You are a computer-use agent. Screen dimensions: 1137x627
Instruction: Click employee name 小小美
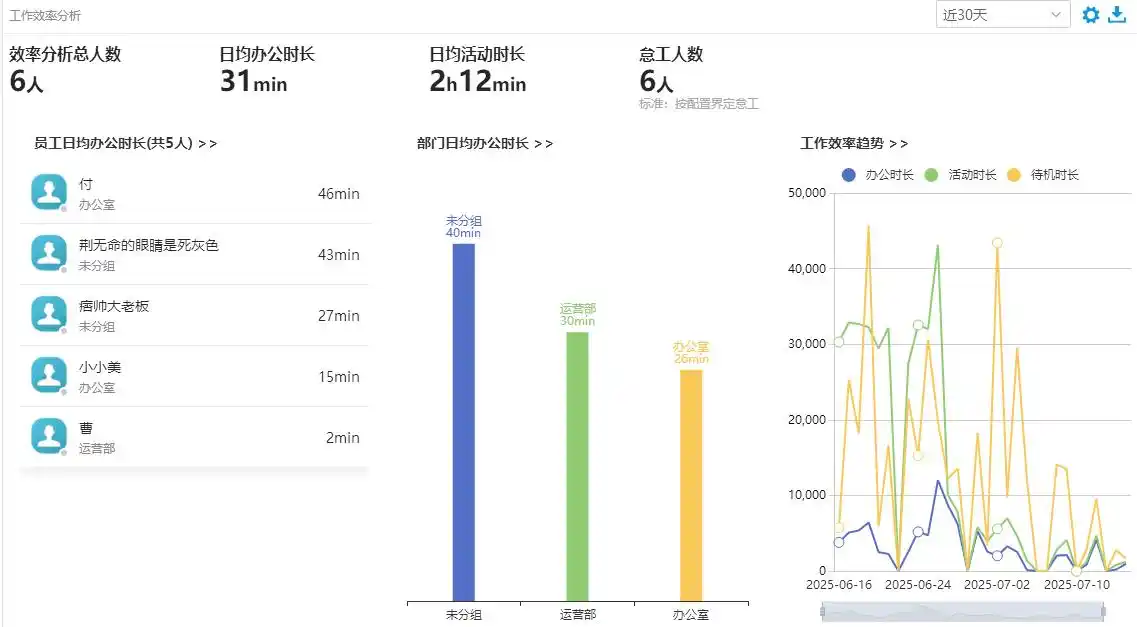100,367
